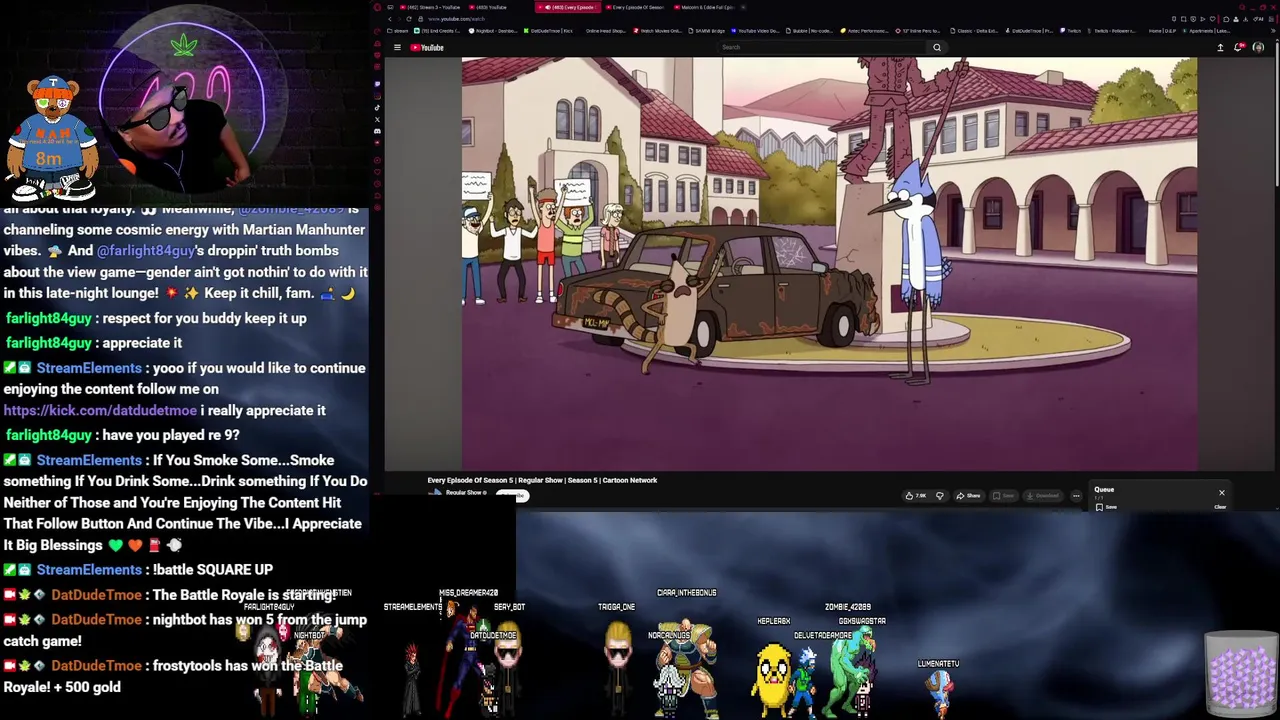Switch to the second YouTube browser tab
The width and height of the screenshot is (1280, 720).
489,7
